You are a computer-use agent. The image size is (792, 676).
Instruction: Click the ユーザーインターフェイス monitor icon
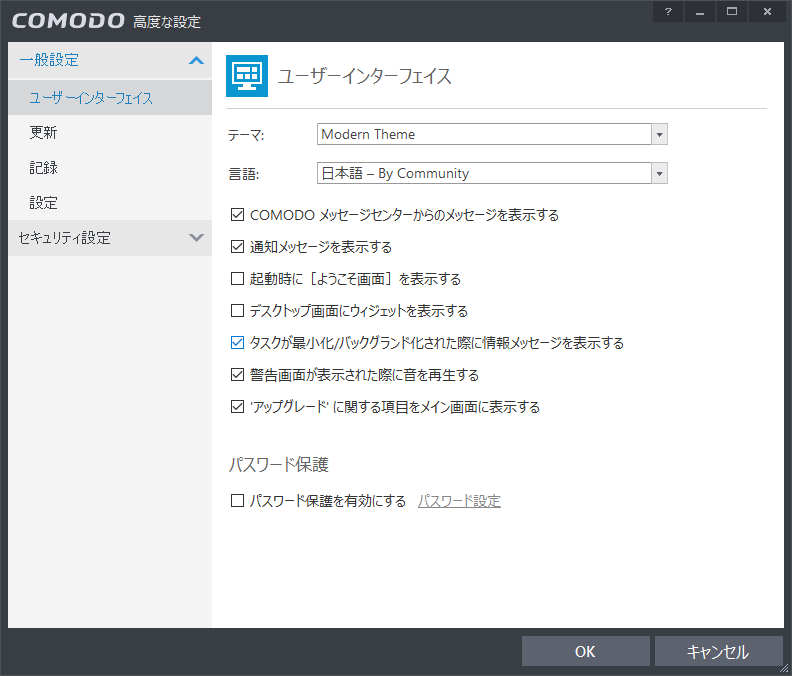(246, 76)
